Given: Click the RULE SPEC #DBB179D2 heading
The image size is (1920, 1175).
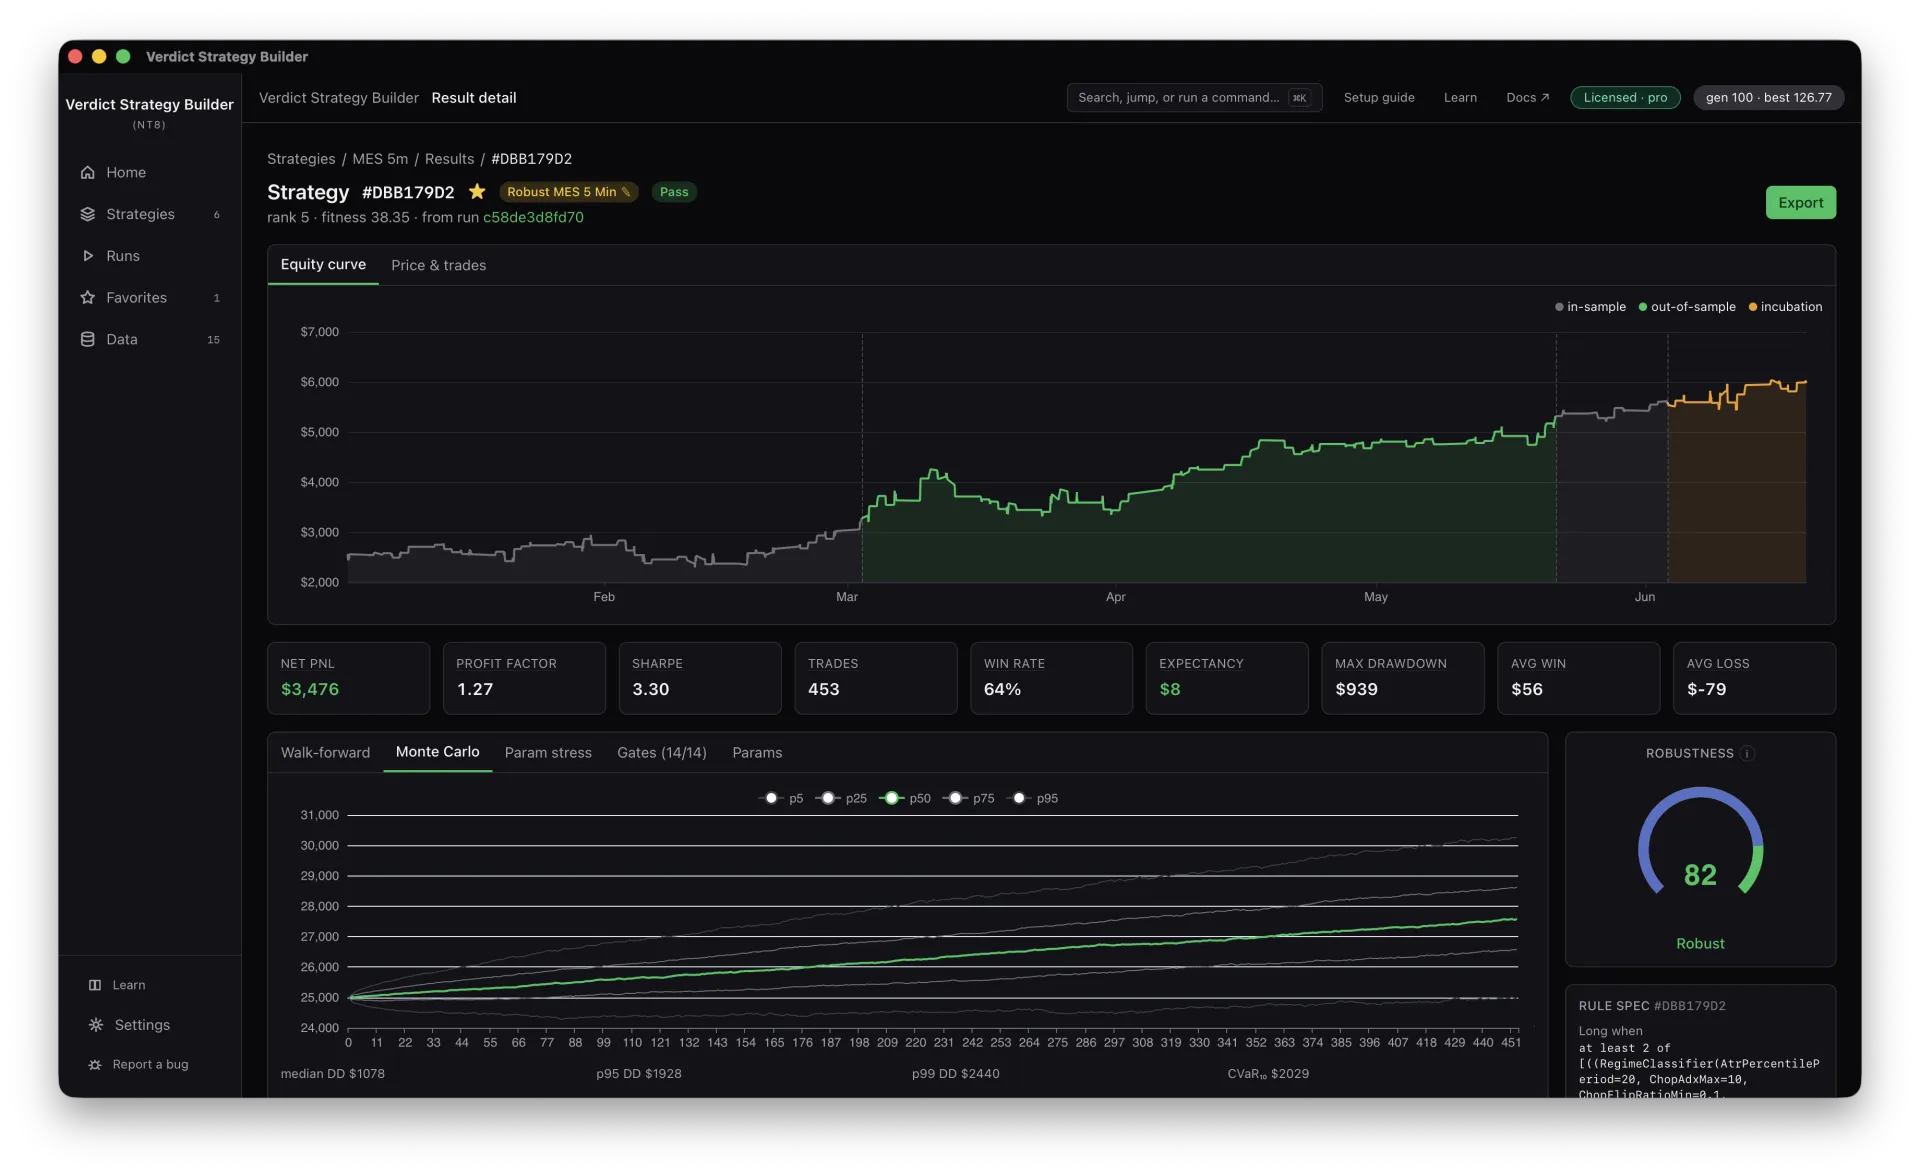Looking at the screenshot, I should (x=1652, y=1006).
